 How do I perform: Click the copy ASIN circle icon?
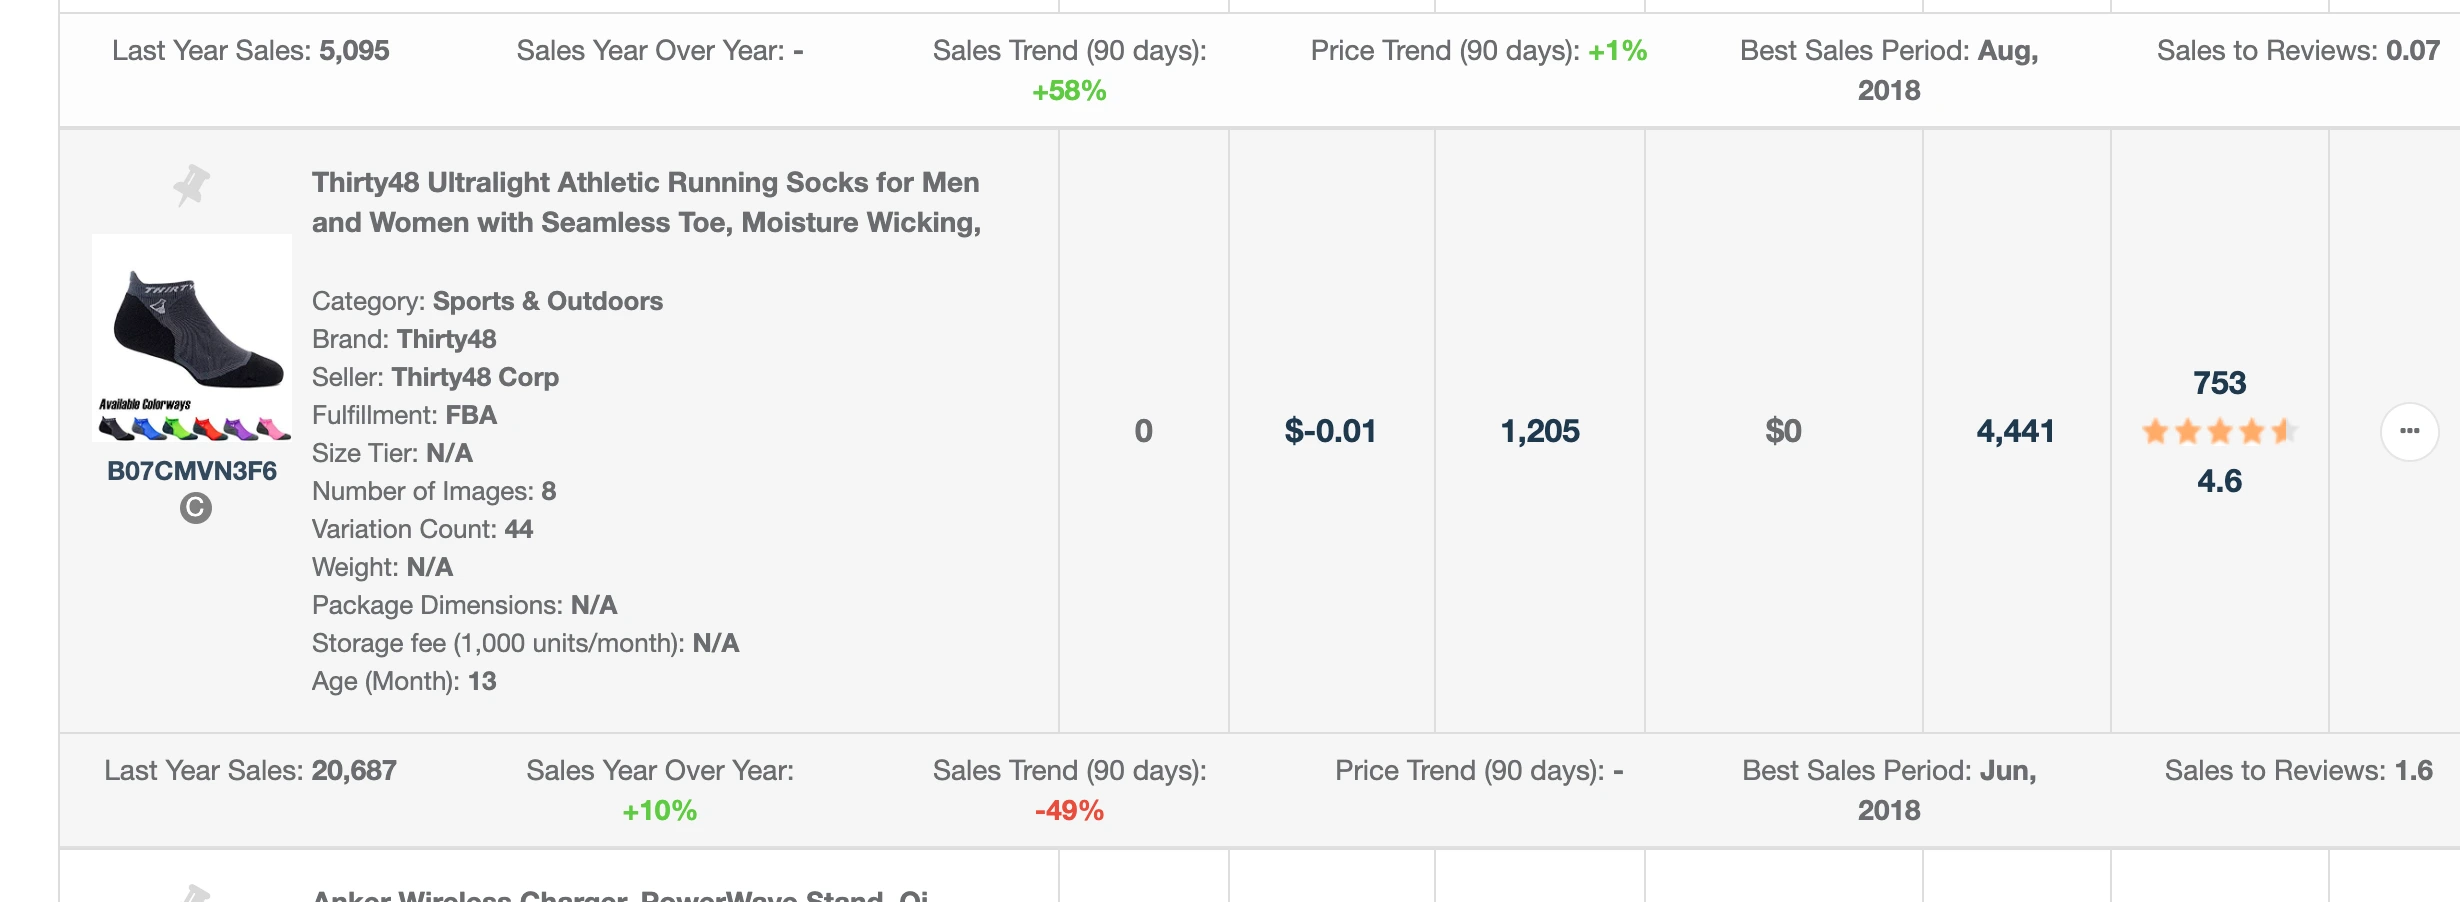[195, 508]
